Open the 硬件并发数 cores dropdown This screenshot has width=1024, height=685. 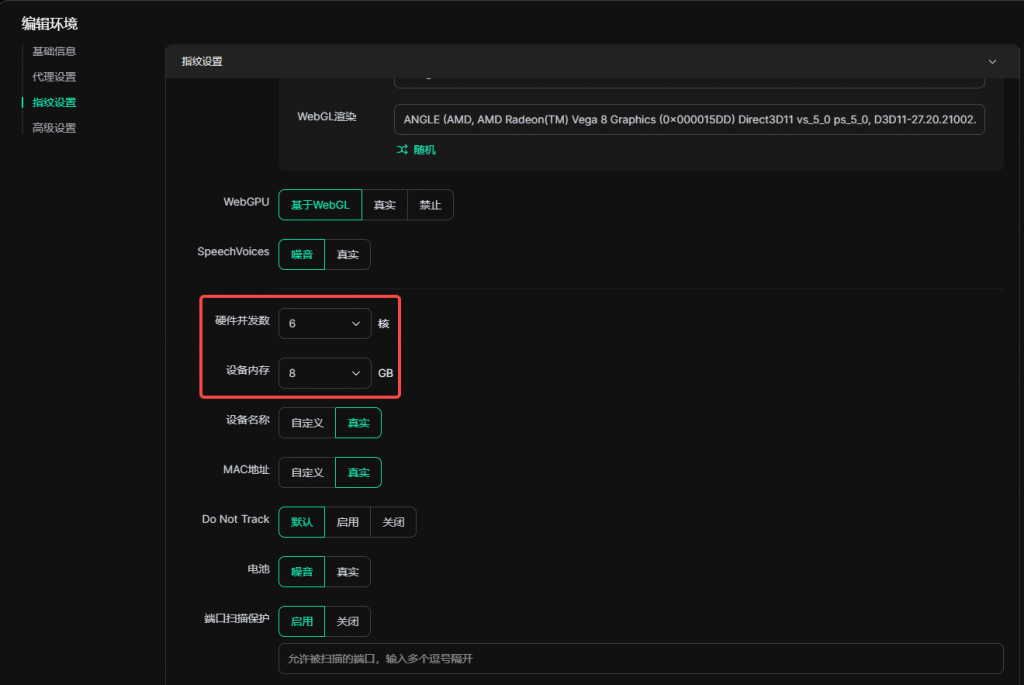click(x=325, y=323)
